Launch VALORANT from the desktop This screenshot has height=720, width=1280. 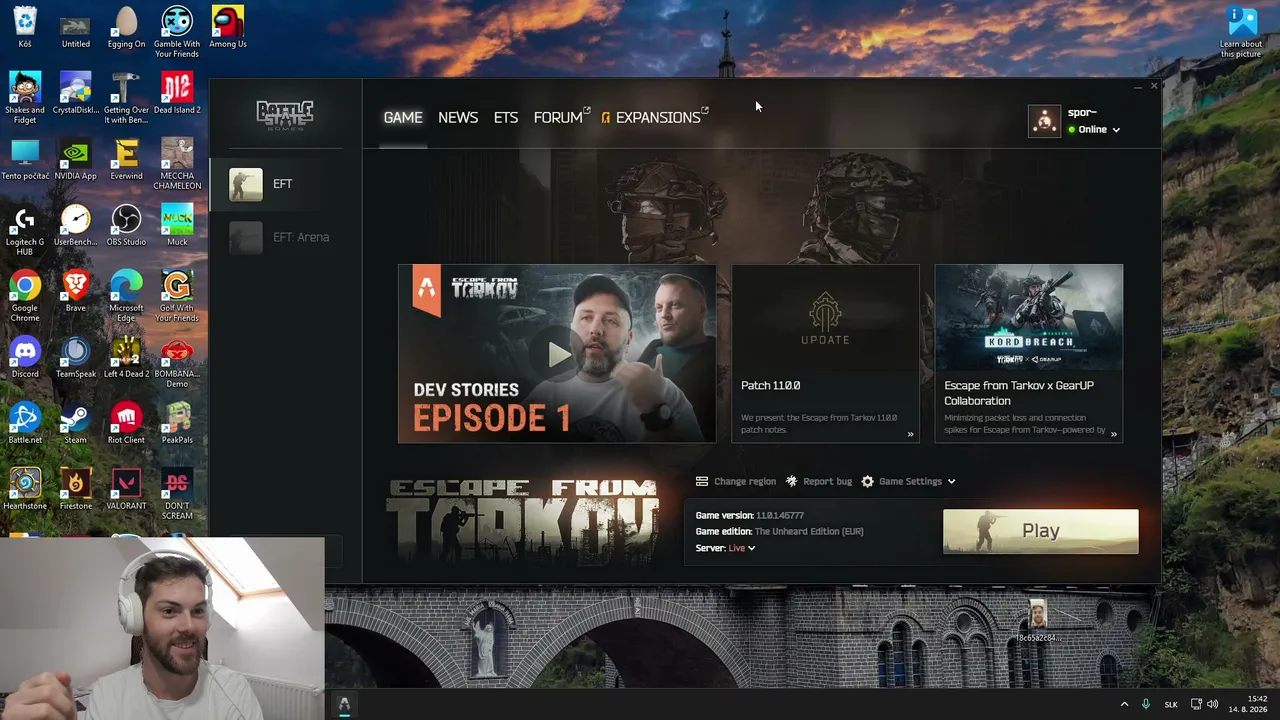tap(126, 490)
